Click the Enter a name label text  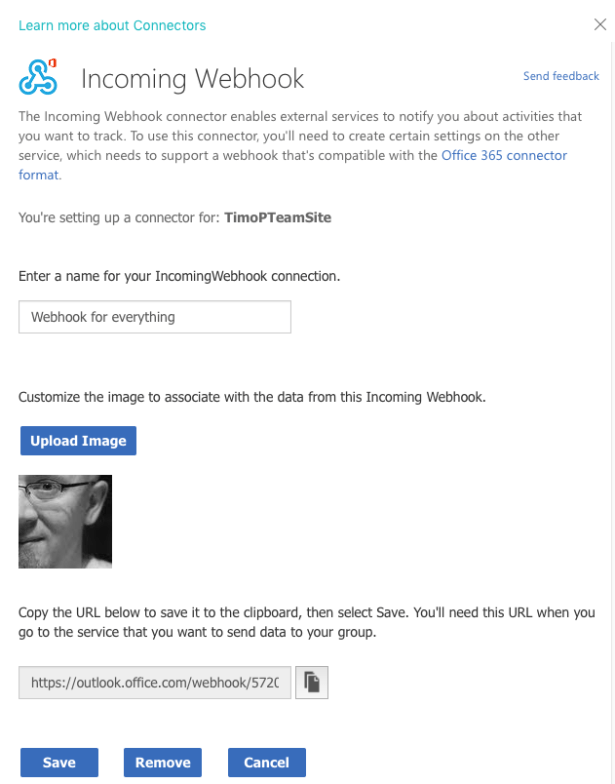click(x=180, y=276)
